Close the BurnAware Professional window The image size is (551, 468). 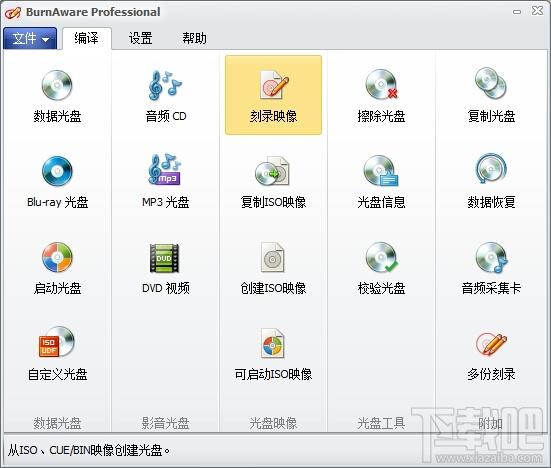coord(537,11)
